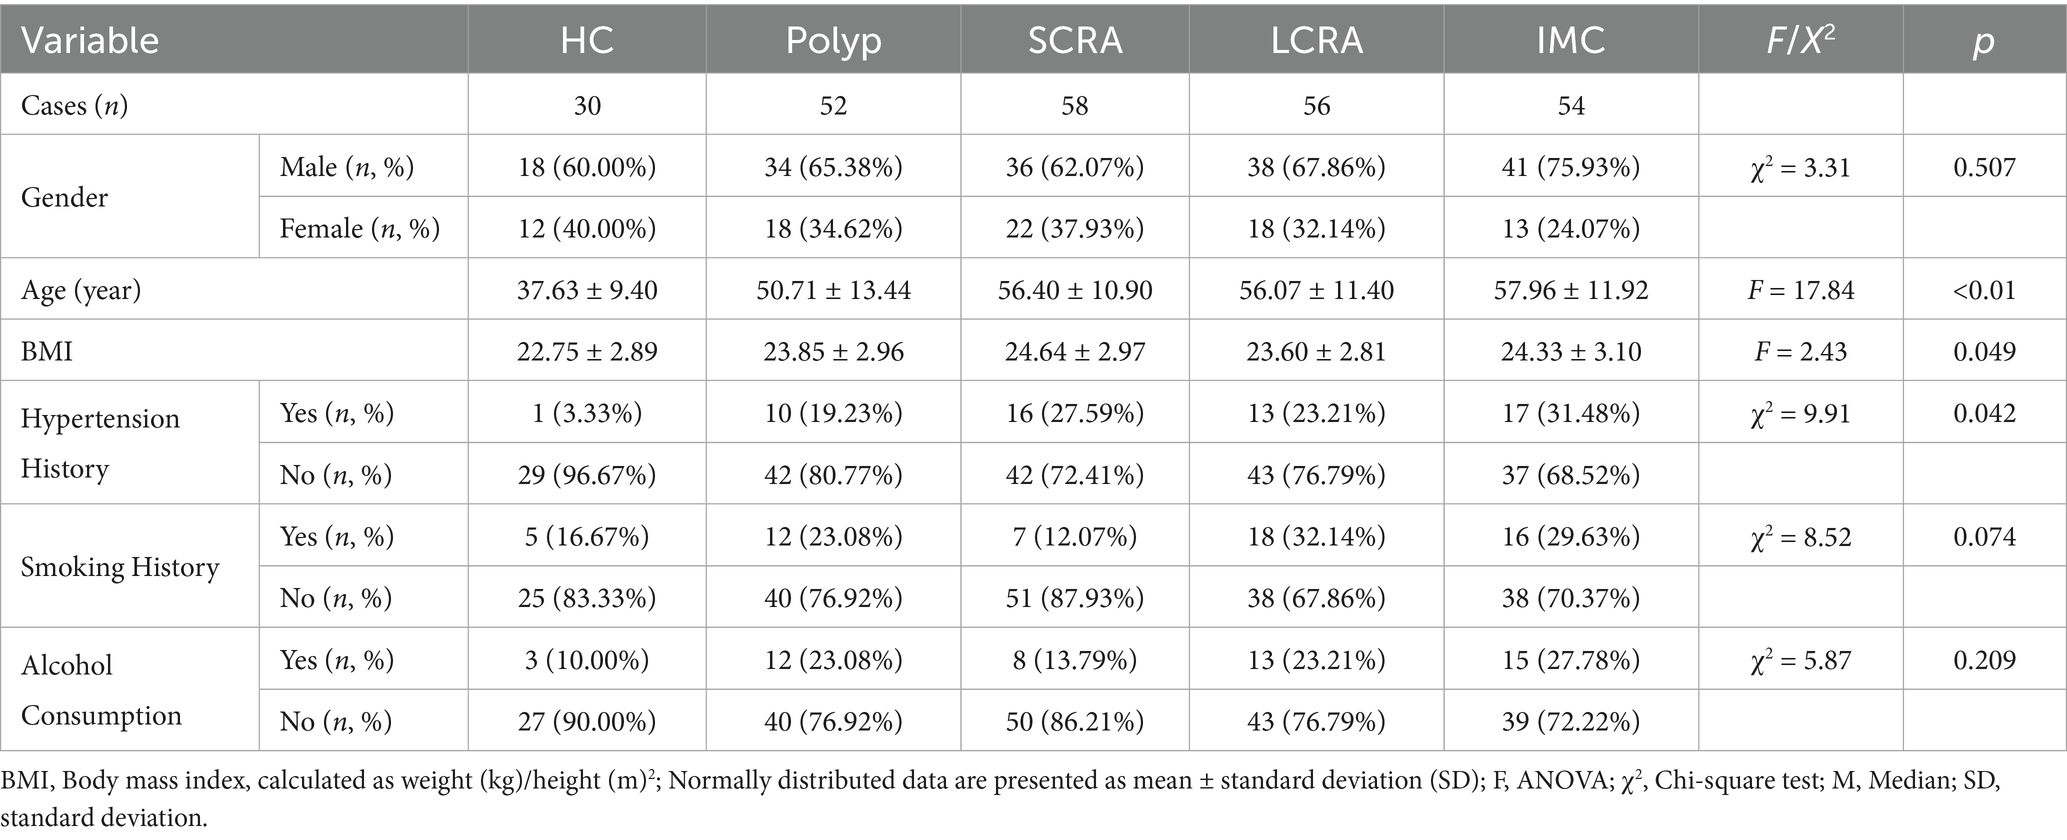Click the F = 17.84 statistic cell
2067x840 pixels.
pyautogui.click(x=1800, y=290)
